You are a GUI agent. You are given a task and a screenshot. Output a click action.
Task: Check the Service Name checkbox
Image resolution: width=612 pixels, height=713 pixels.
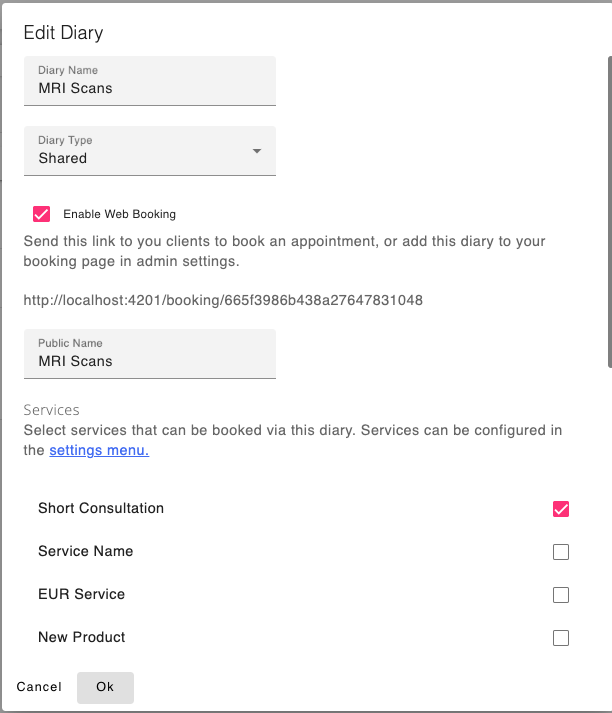[561, 552]
